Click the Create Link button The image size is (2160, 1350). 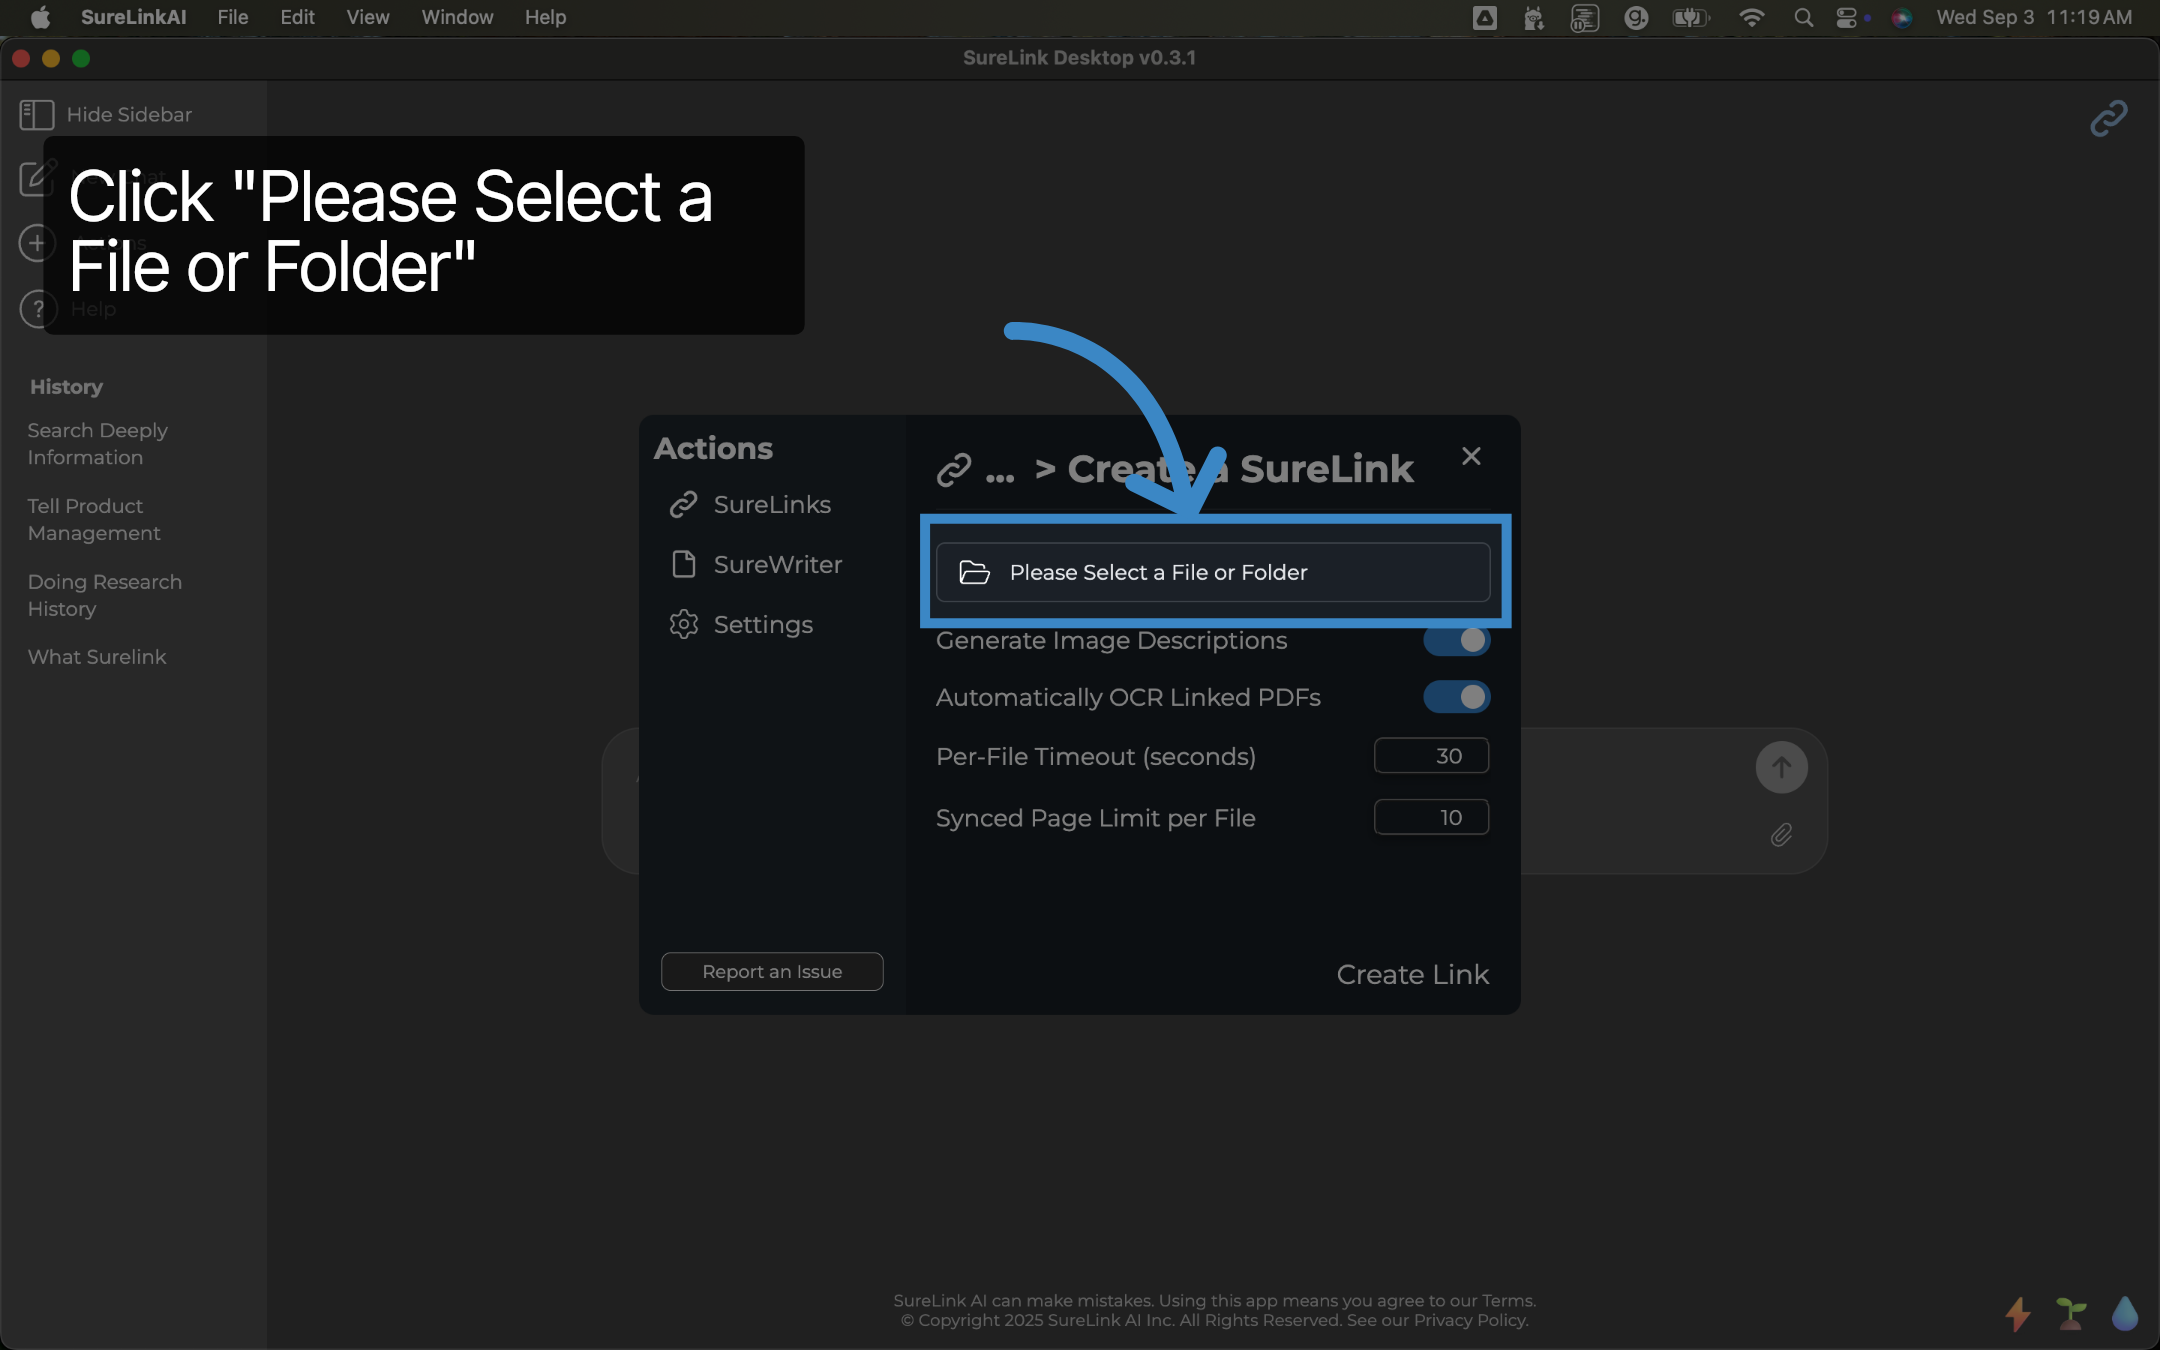tap(1413, 974)
